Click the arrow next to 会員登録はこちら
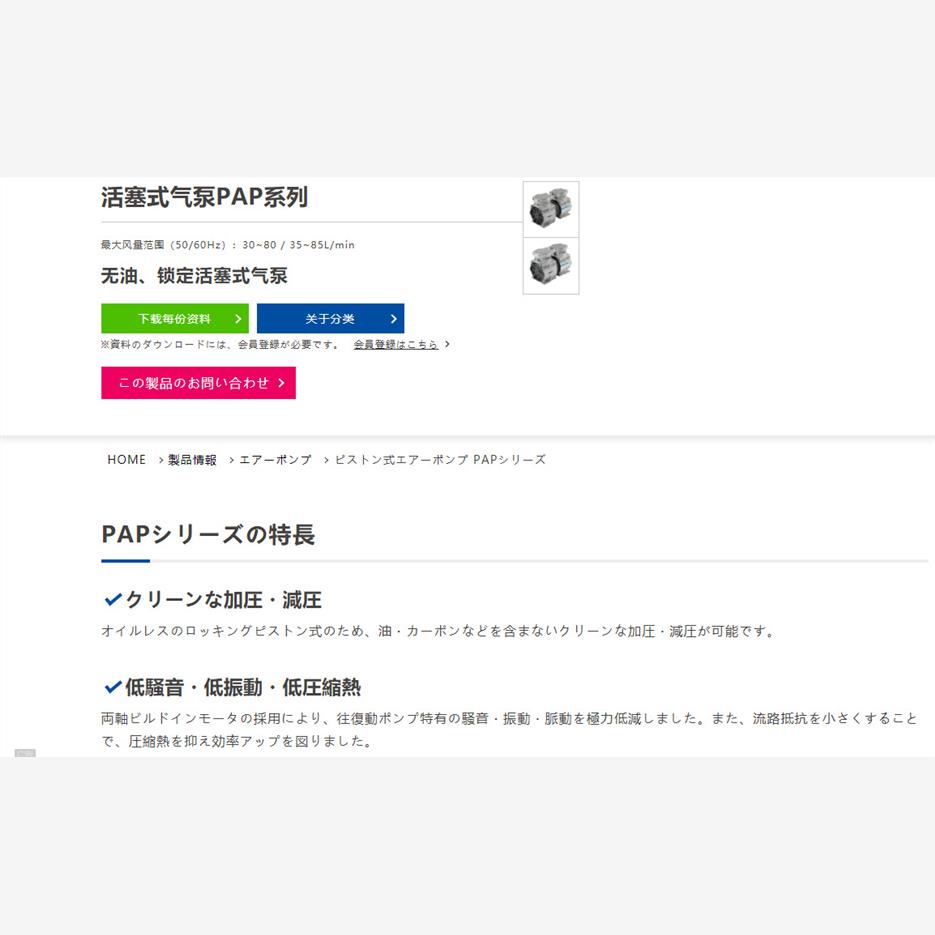This screenshot has width=935, height=935. coord(447,344)
